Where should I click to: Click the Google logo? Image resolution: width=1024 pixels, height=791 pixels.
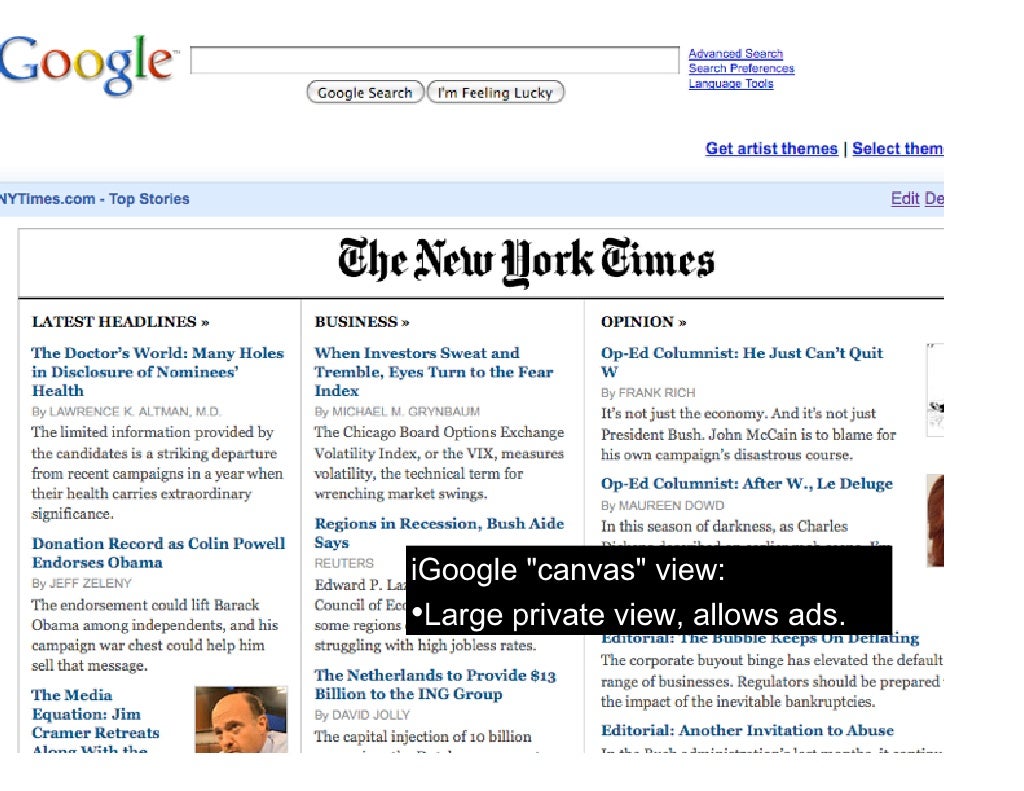coord(88,65)
